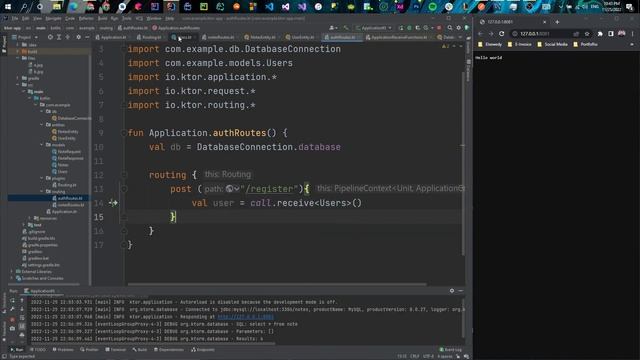Image resolution: width=640 pixels, height=360 pixels.
Task: Open the Build menu
Action: pyautogui.click(x=102, y=18)
